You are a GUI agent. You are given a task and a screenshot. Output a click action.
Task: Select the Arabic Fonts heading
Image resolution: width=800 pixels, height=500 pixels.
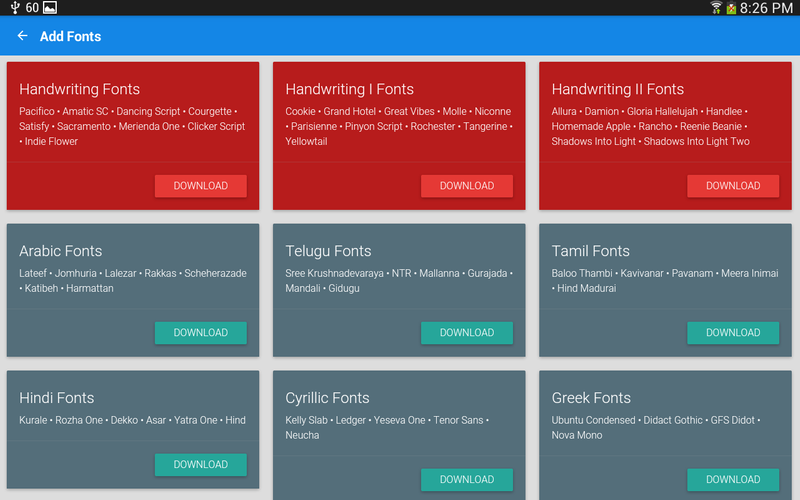pyautogui.click(x=61, y=251)
